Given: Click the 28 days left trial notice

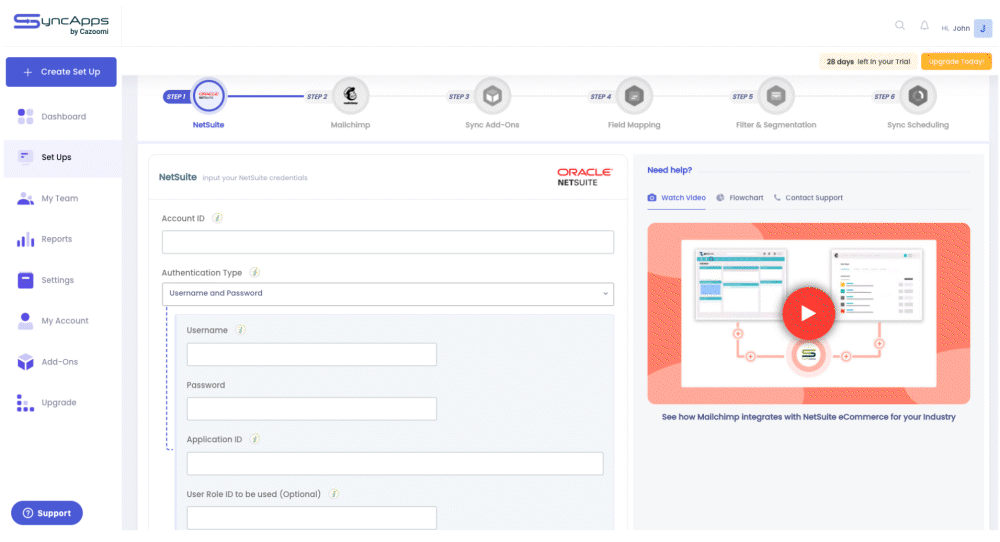Looking at the screenshot, I should [868, 61].
